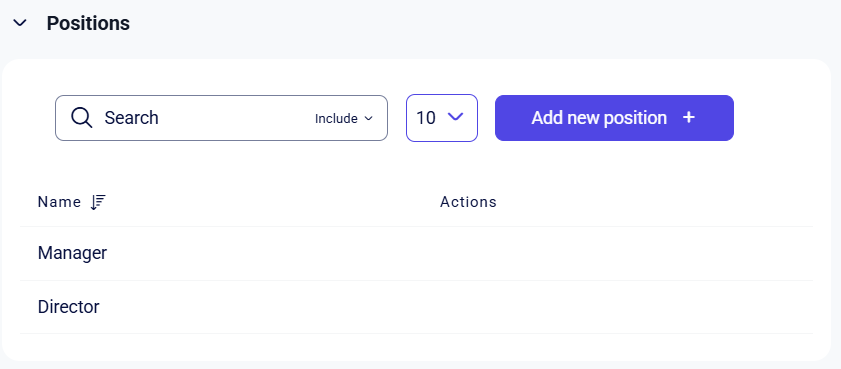
Task: Click the purple chevron in page size box
Action: pyautogui.click(x=455, y=116)
